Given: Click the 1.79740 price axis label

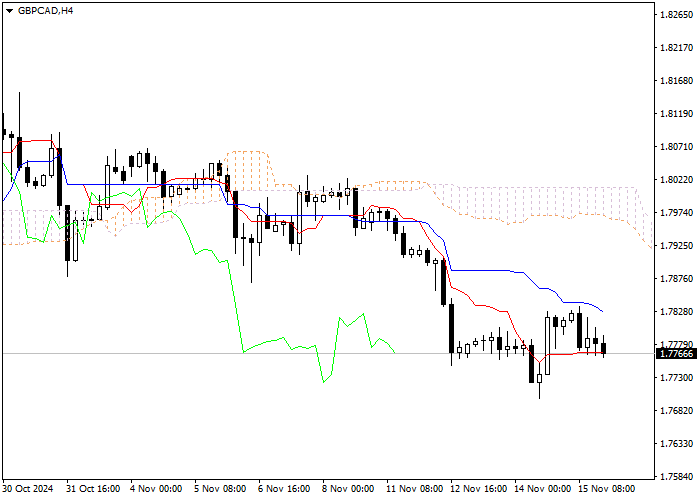Looking at the screenshot, I should (676, 212).
